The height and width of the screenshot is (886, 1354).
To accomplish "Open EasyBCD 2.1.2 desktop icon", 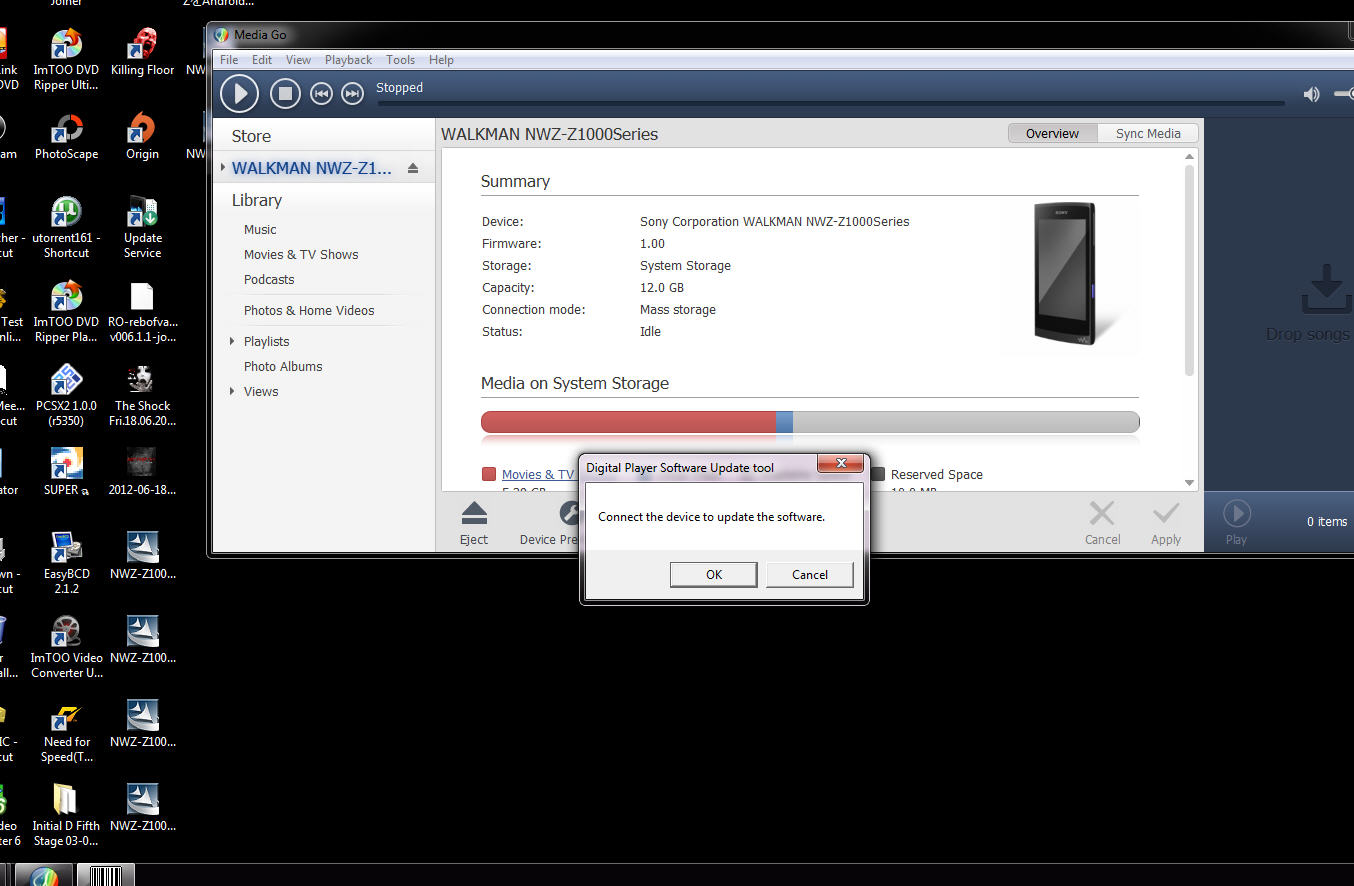I will pos(66,564).
